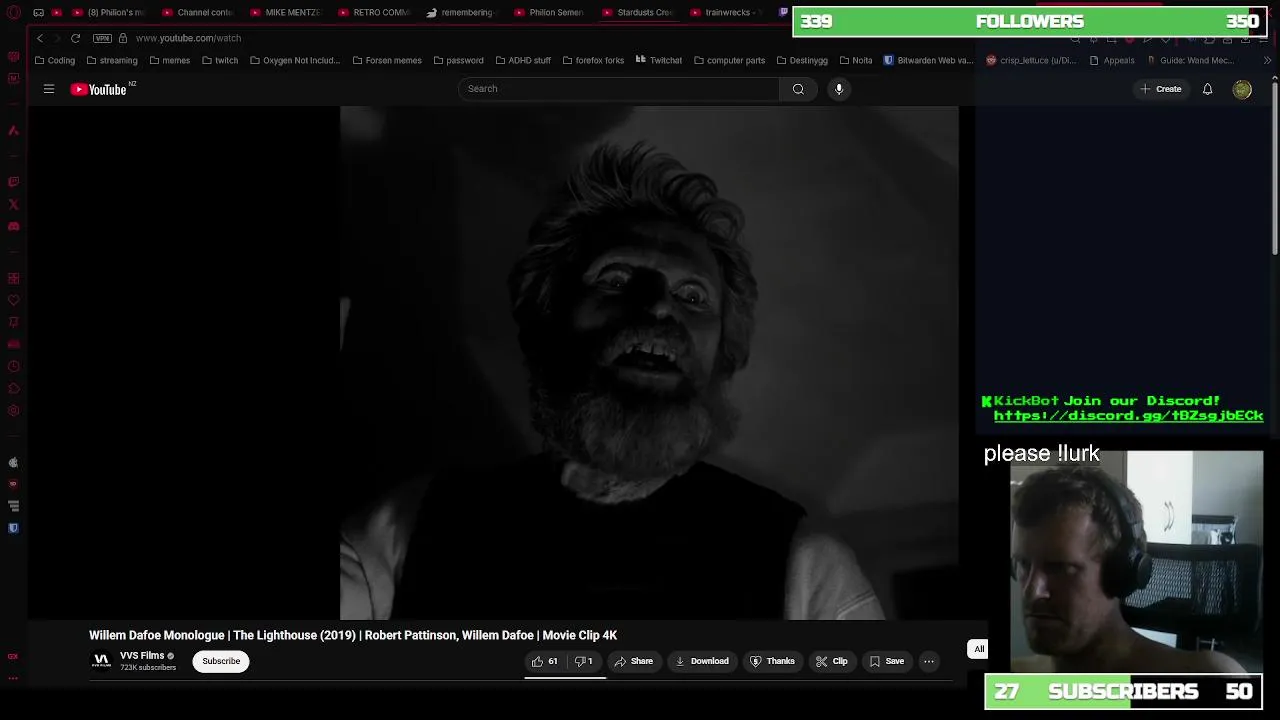Open the forefox forks folder
Viewport: 1280px width, 720px height.
click(x=592, y=60)
